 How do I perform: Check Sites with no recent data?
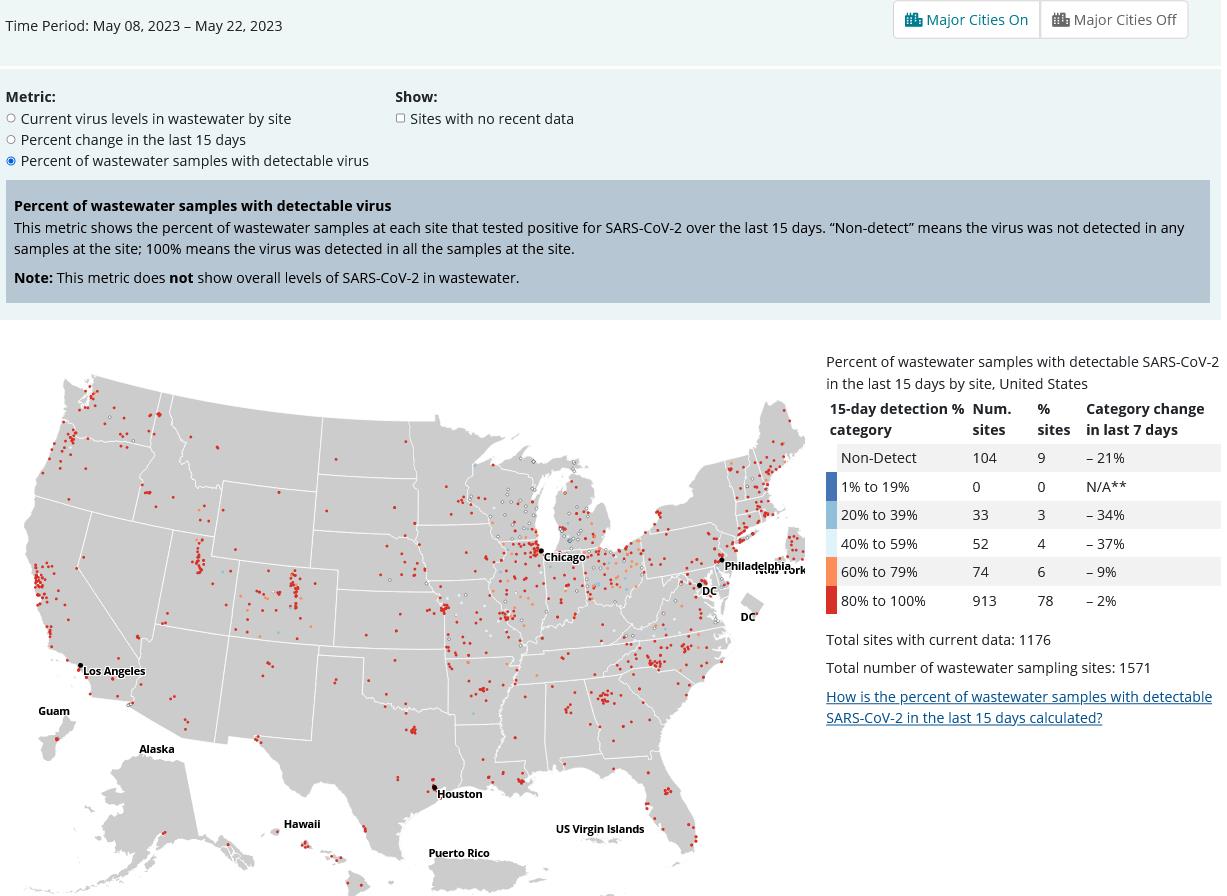(401, 118)
